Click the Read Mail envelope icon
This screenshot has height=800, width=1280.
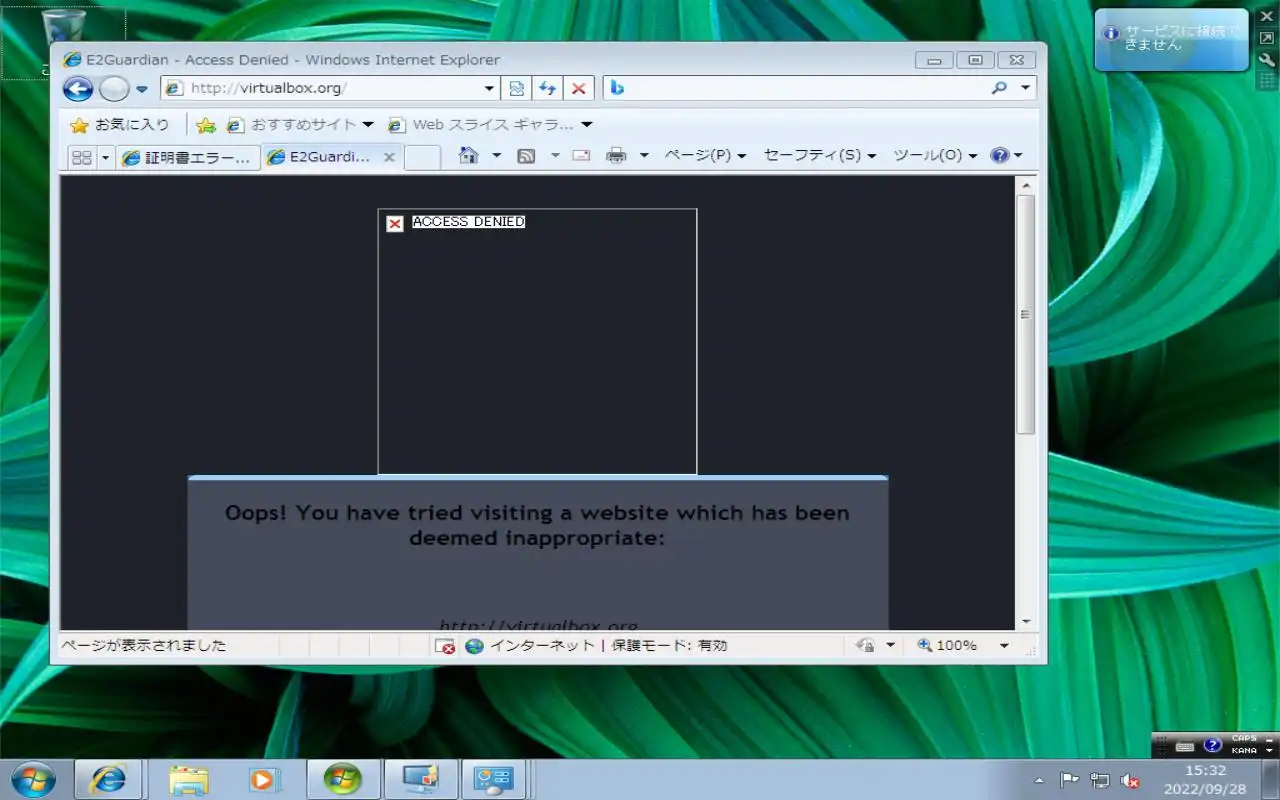click(581, 155)
